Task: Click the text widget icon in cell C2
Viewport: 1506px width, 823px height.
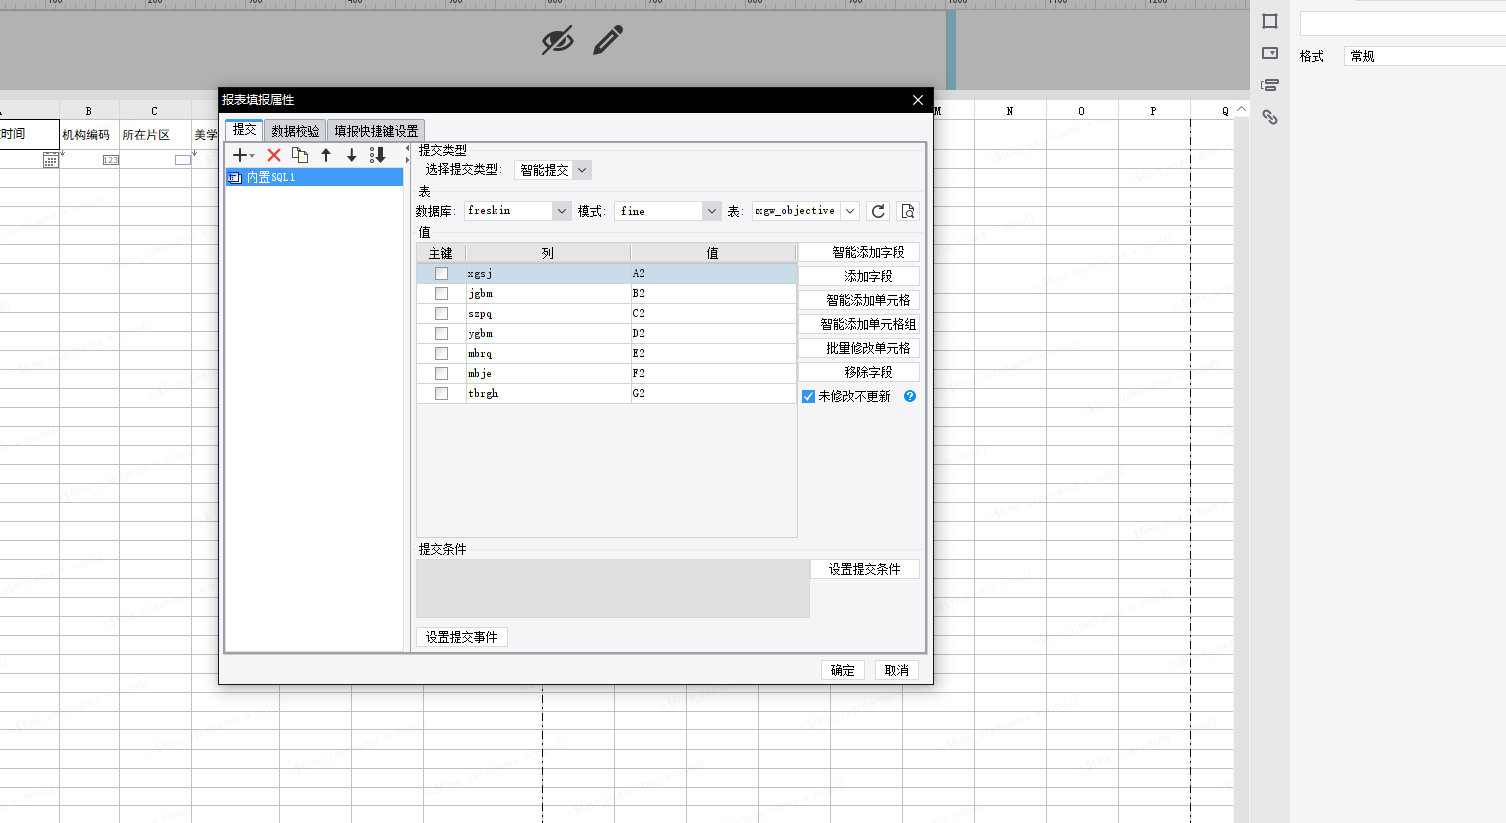Action: click(x=183, y=160)
